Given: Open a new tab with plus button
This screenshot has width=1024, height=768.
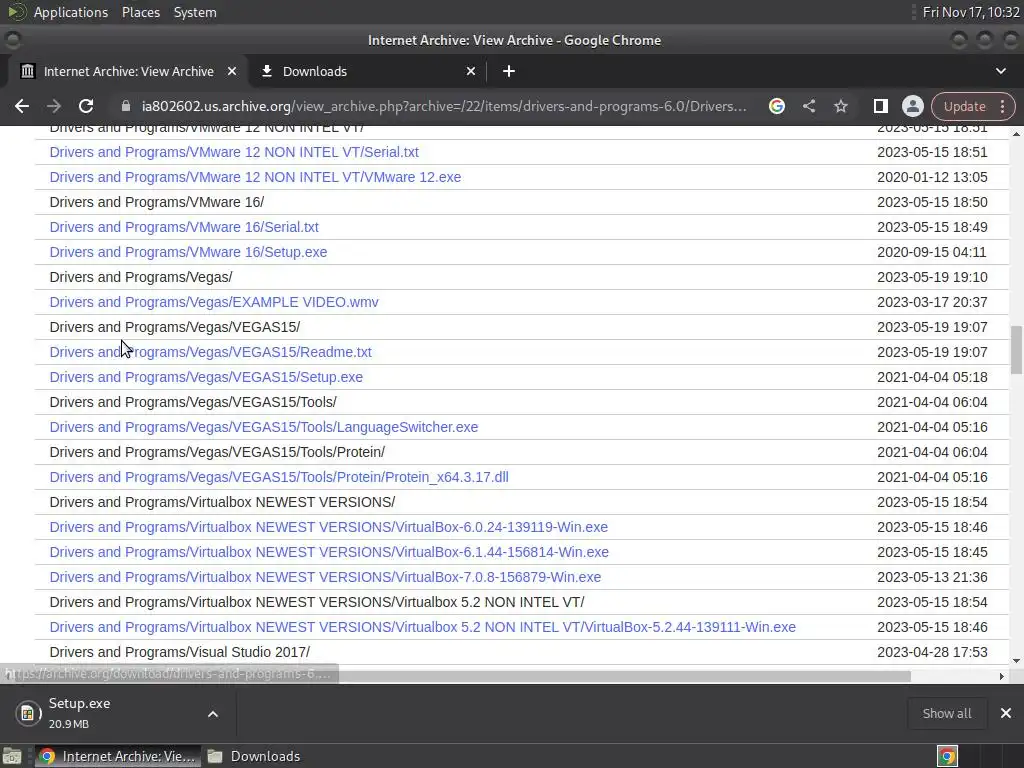Looking at the screenshot, I should point(509,71).
